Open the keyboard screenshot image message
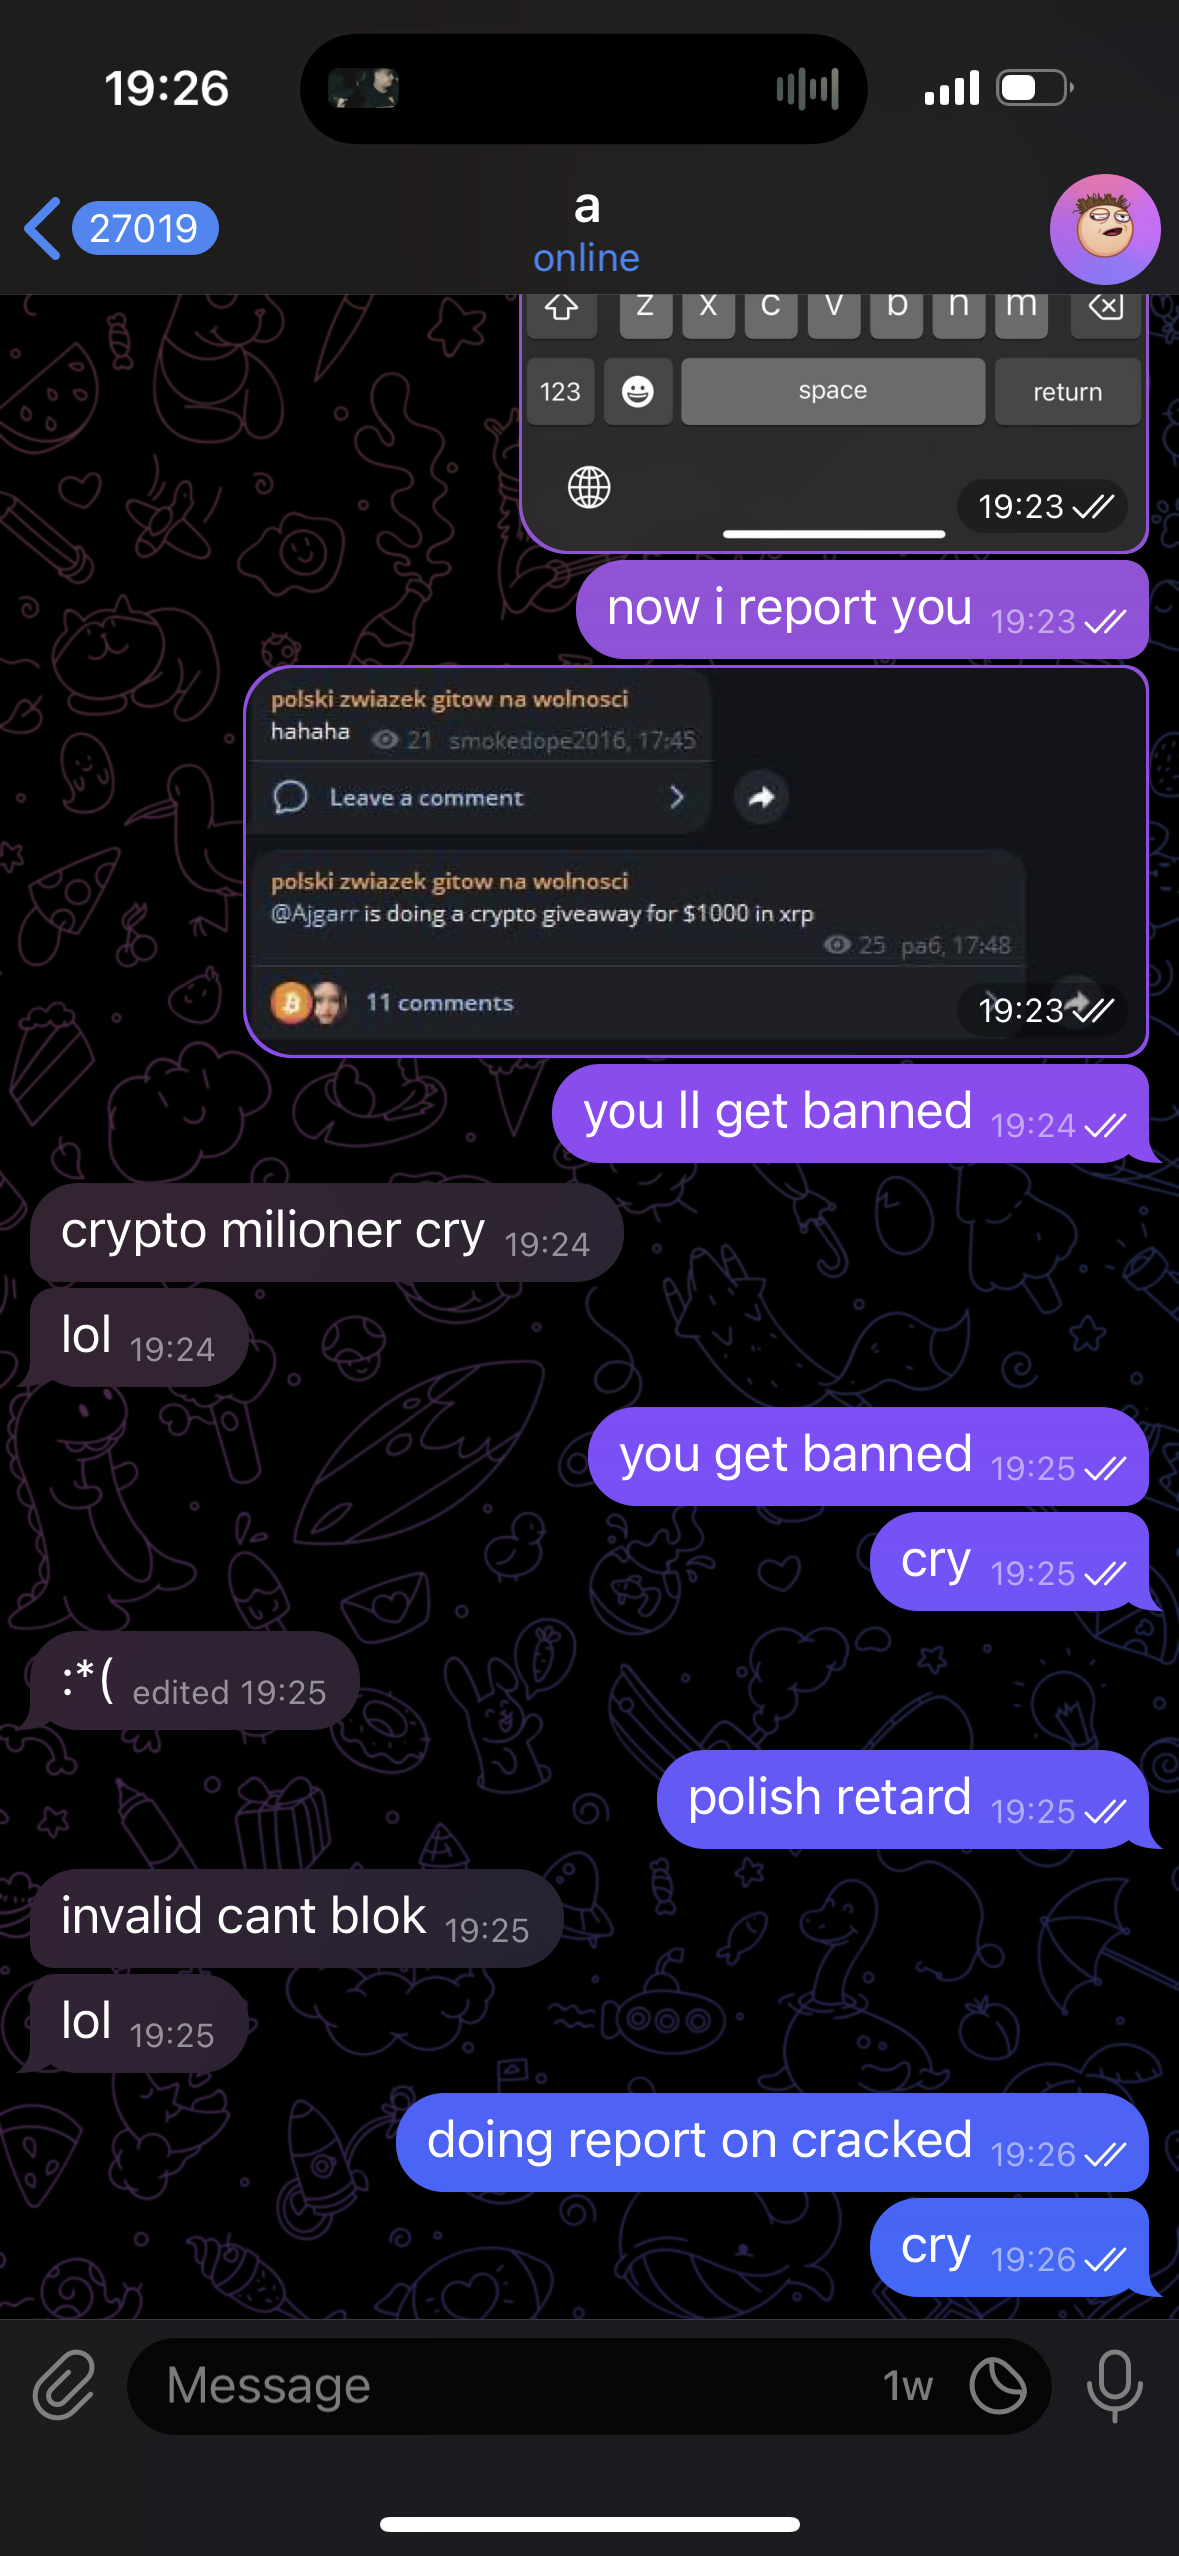The image size is (1179, 2556). [x=833, y=422]
